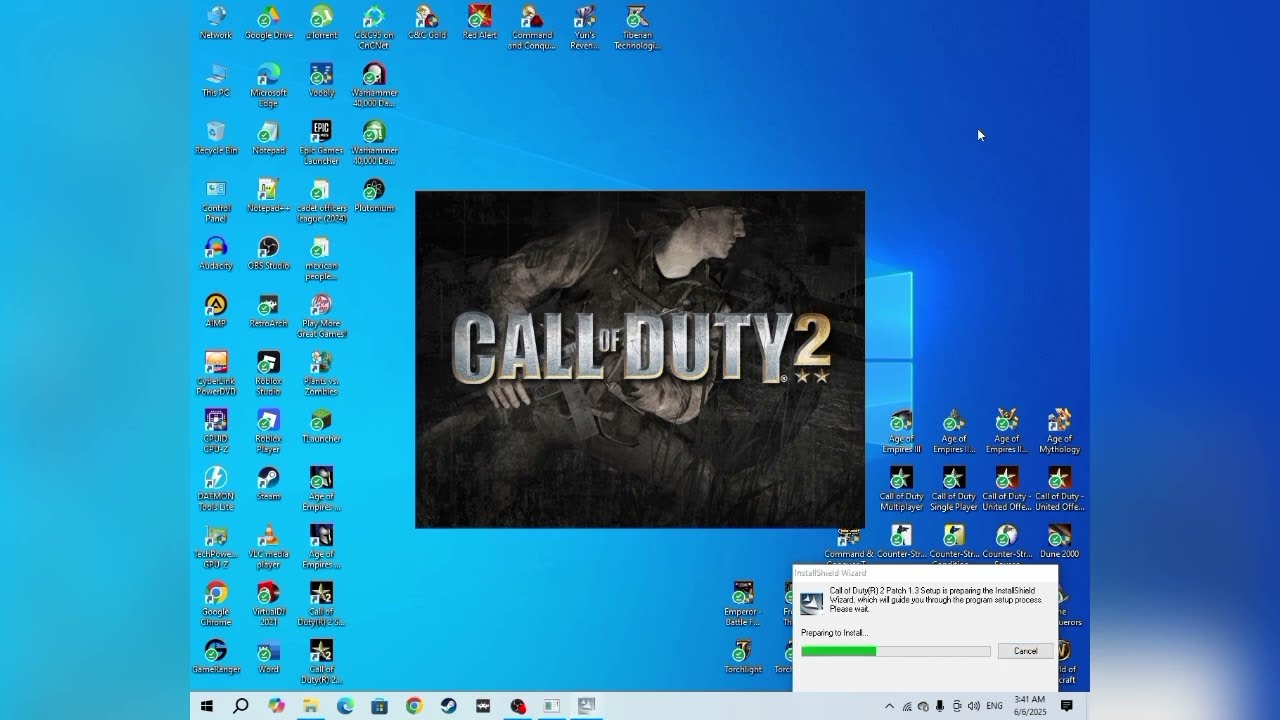Select the AIMP desktop icon
Screen dimensions: 1280x720
click(x=216, y=312)
